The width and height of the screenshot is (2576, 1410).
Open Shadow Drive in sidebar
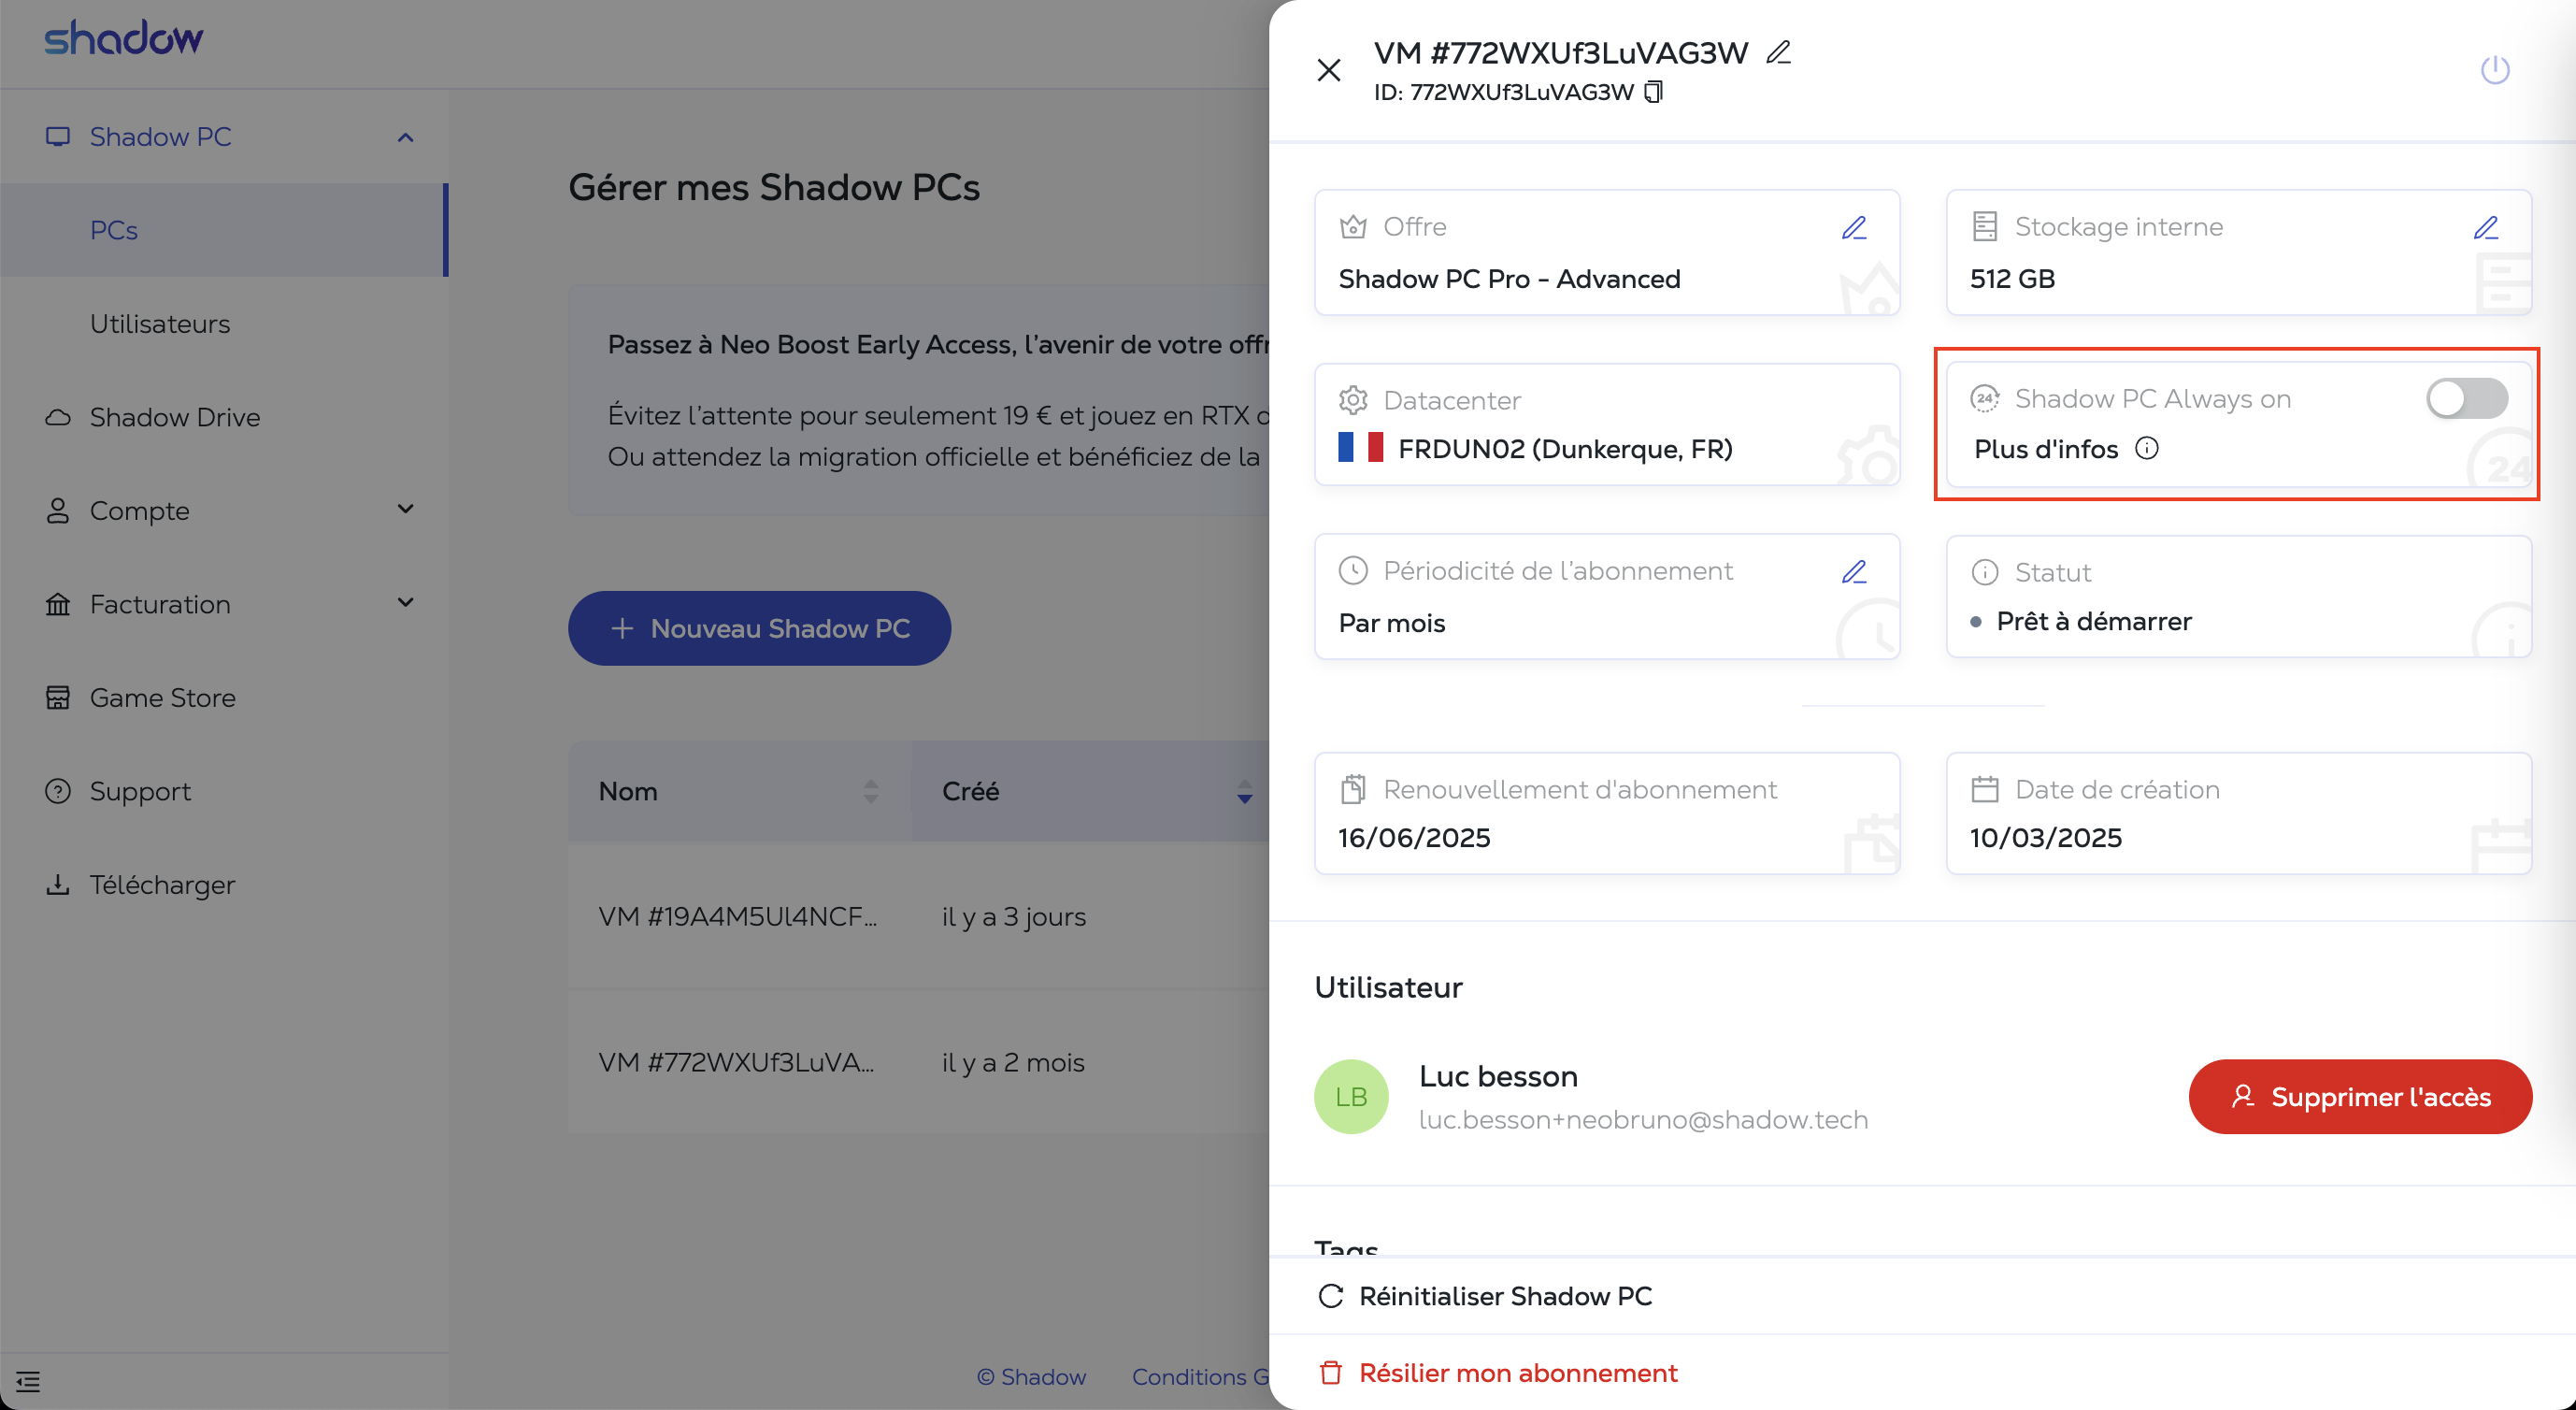click(x=175, y=417)
